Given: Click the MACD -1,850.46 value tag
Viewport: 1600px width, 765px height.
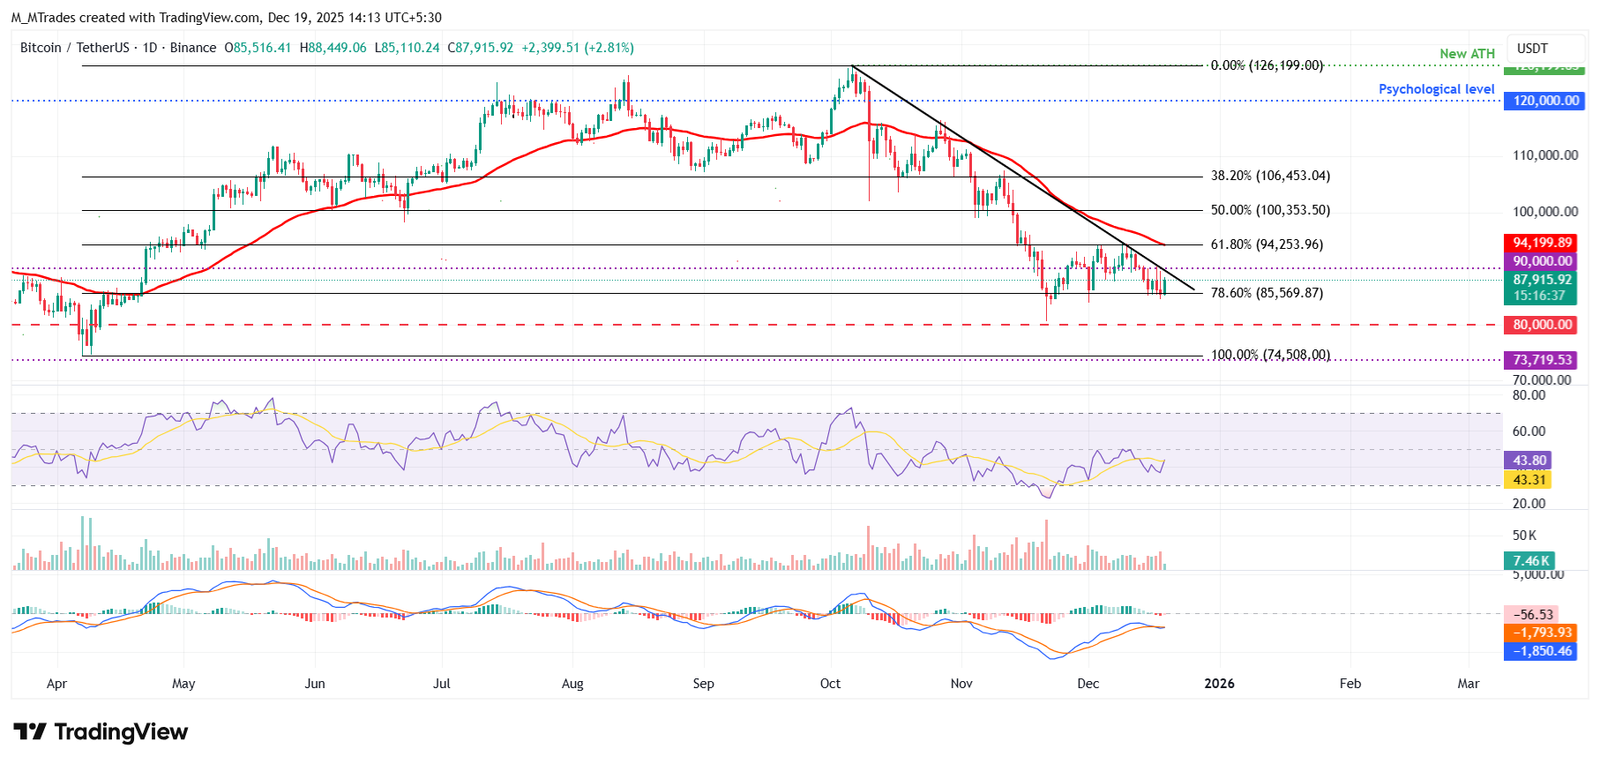Looking at the screenshot, I should (x=1541, y=651).
